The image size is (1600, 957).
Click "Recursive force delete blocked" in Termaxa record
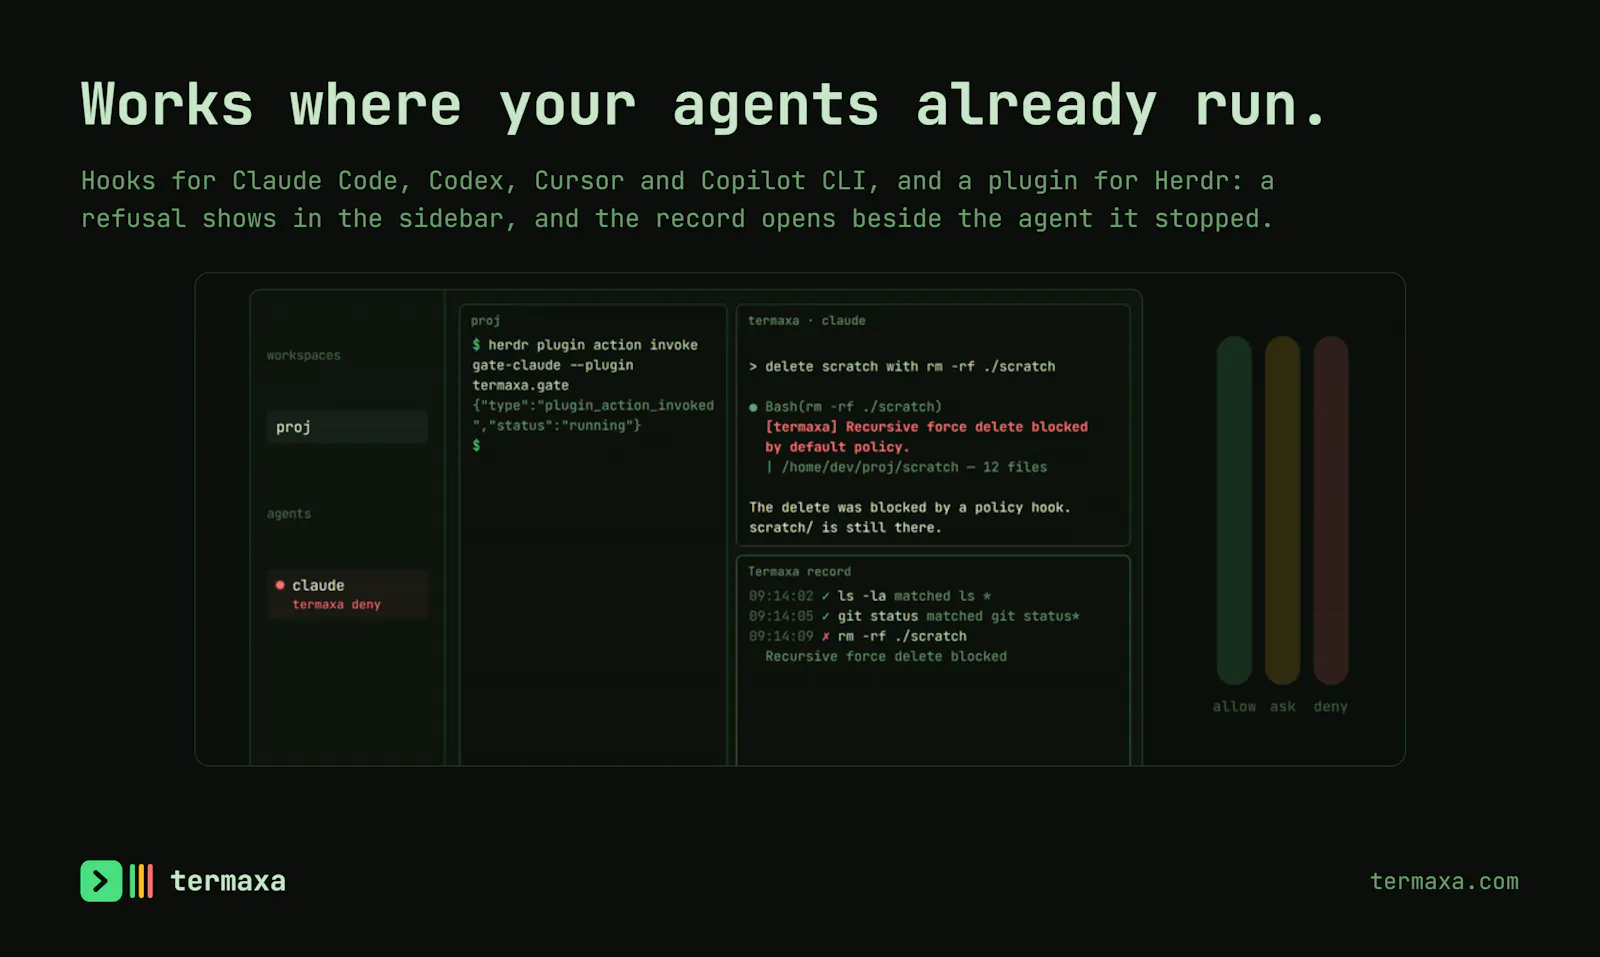pos(886,656)
